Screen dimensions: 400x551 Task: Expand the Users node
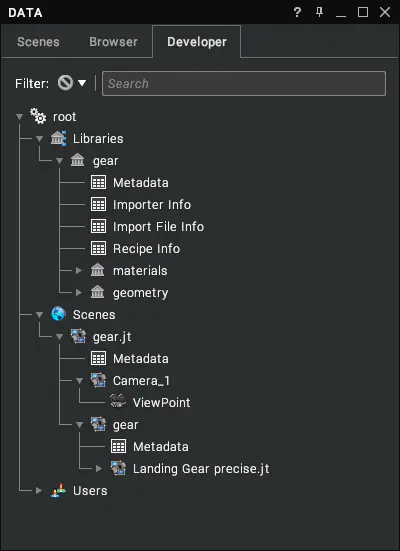click(x=39, y=490)
